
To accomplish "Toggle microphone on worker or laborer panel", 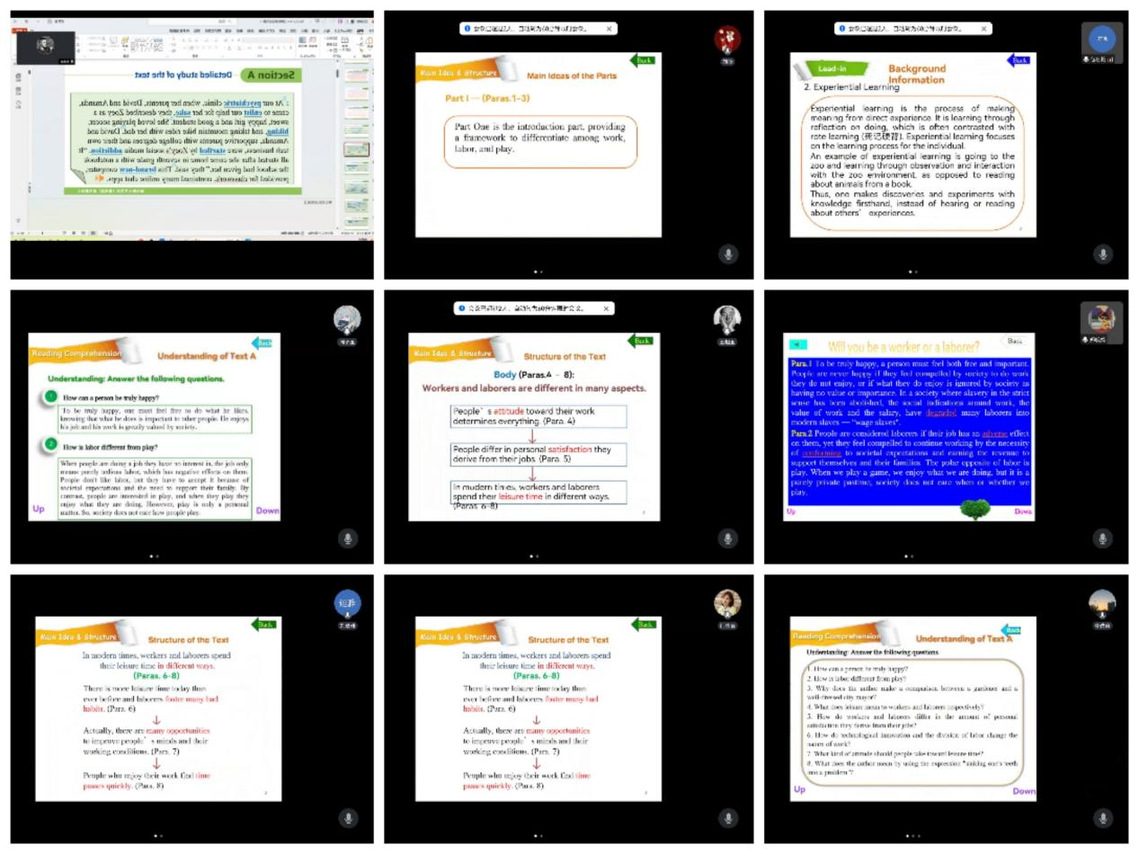I will pos(1102,538).
